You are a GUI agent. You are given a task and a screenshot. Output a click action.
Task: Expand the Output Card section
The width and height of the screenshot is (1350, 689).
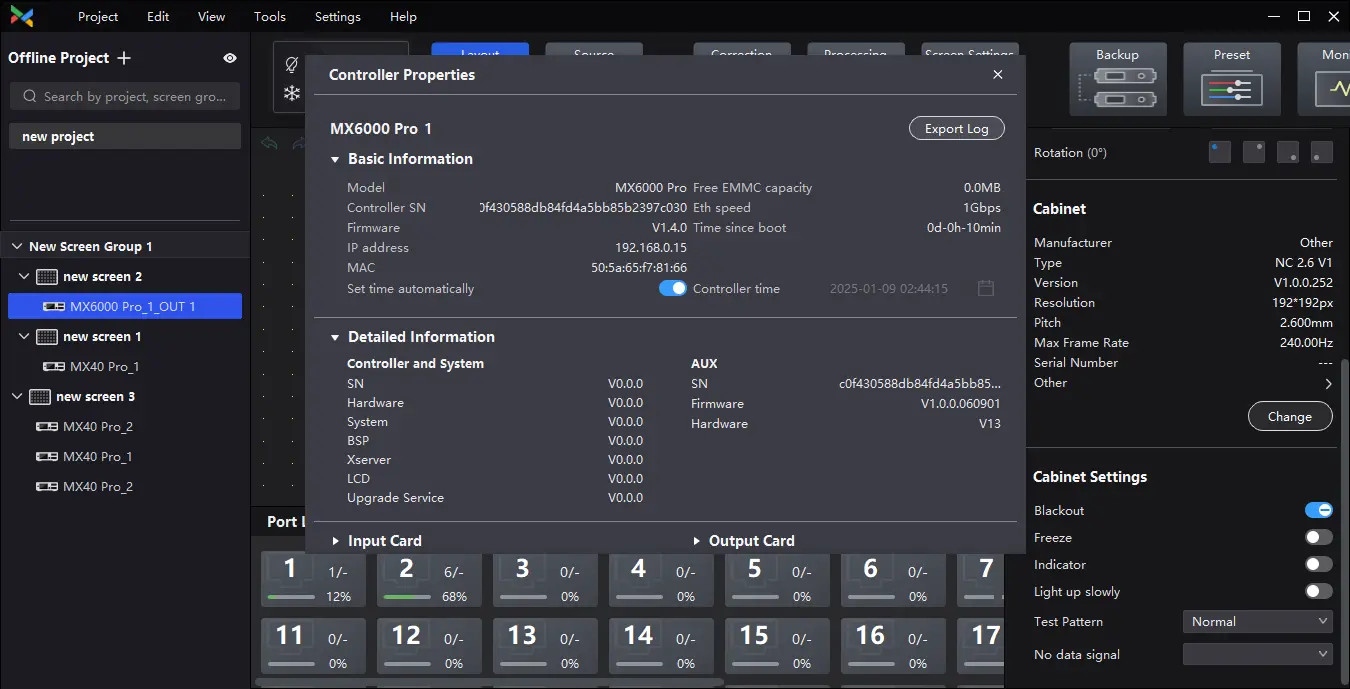tap(696, 541)
